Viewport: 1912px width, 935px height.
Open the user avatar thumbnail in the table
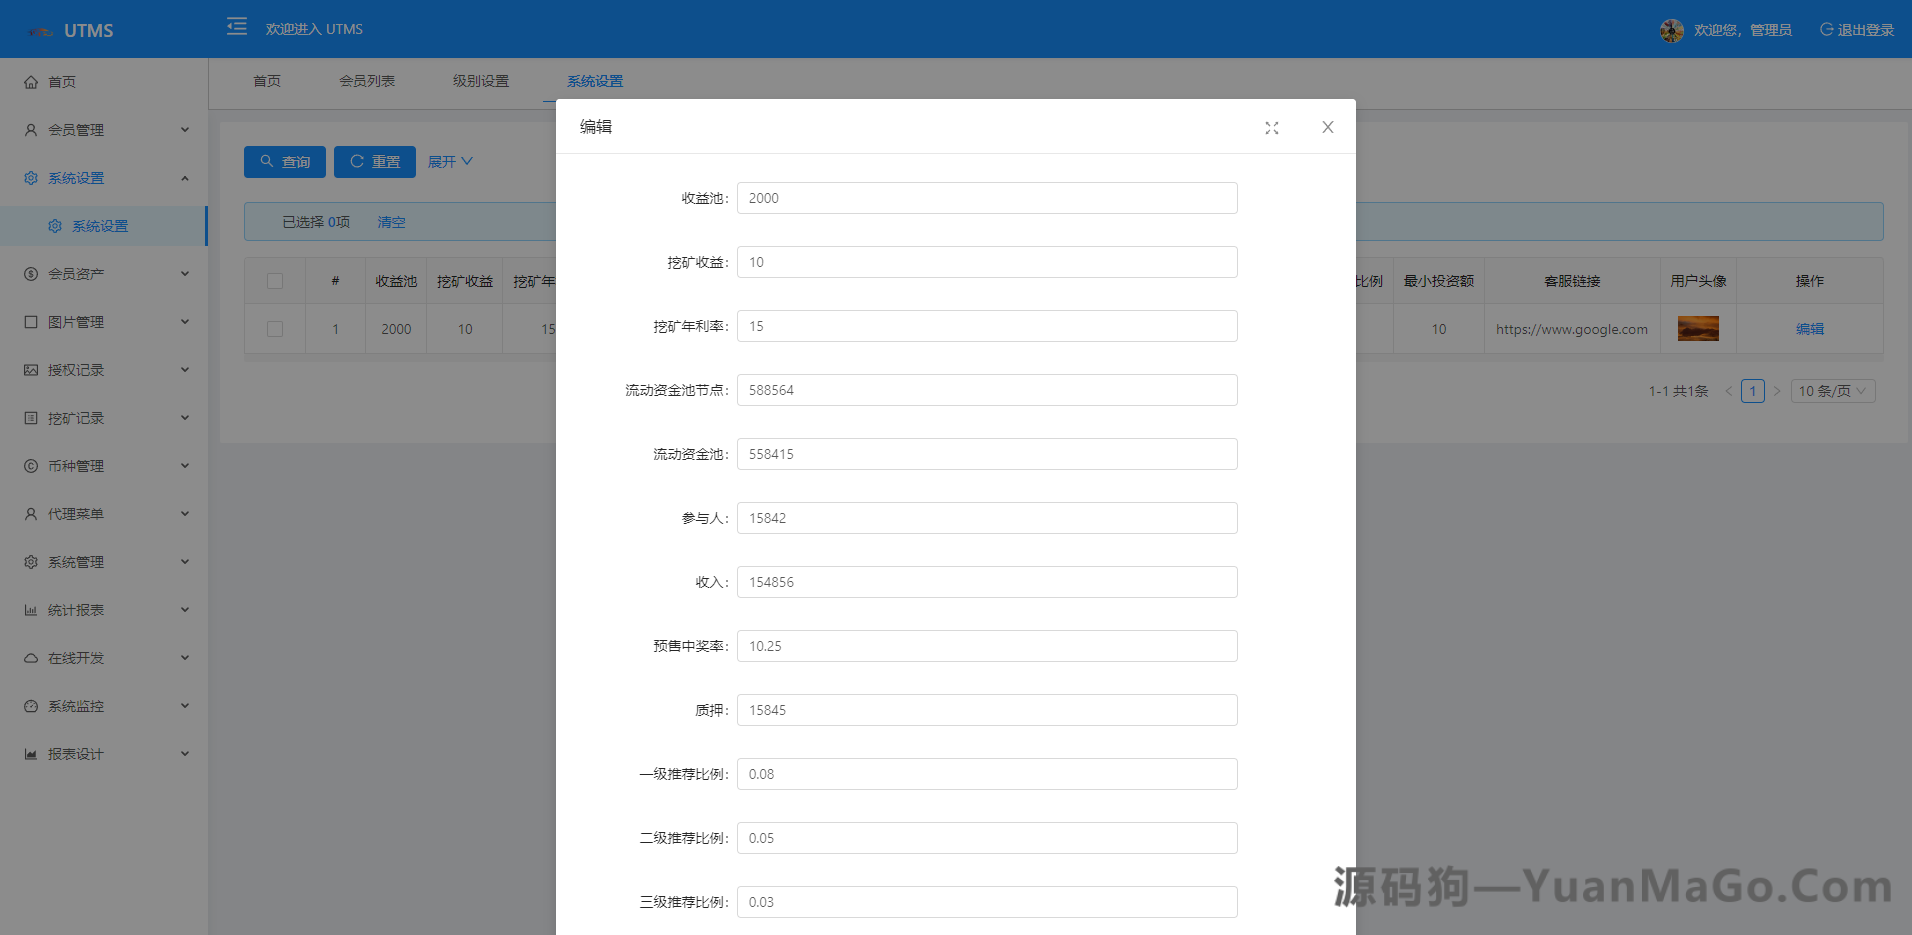coord(1697,328)
